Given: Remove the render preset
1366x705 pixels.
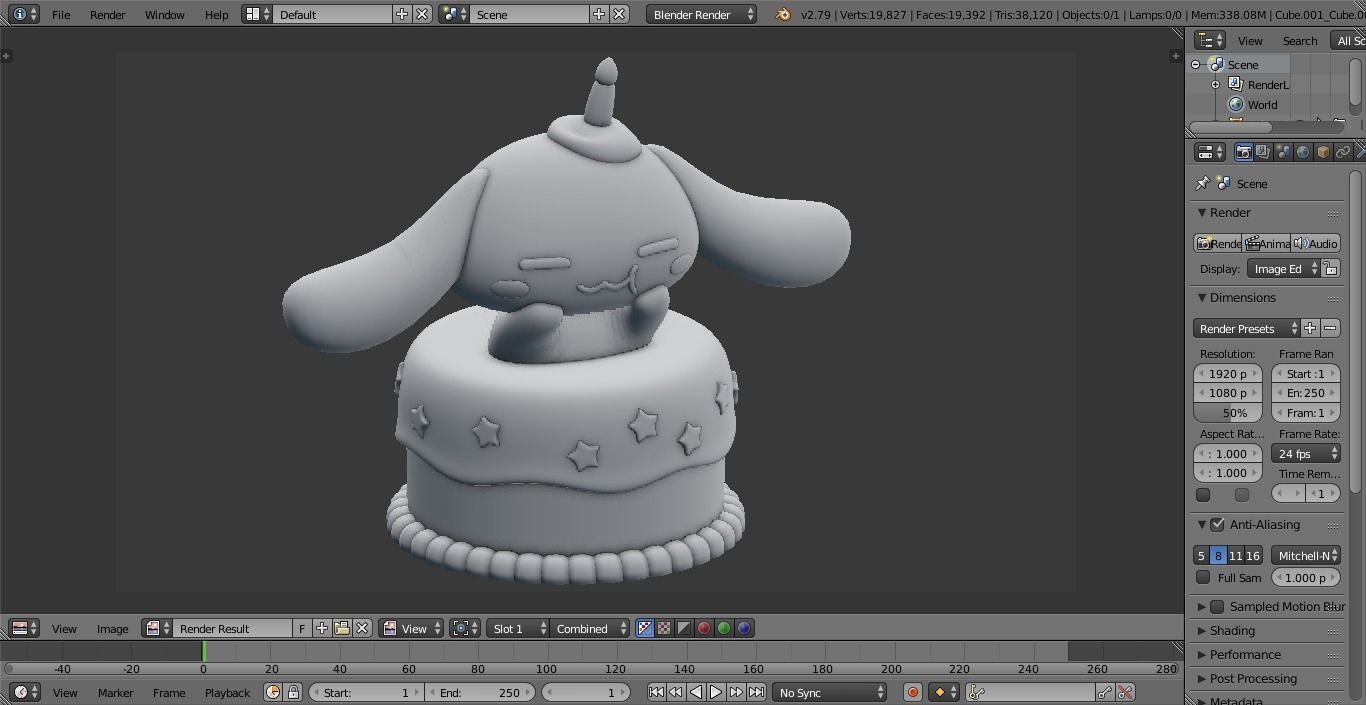Looking at the screenshot, I should pos(1330,329).
